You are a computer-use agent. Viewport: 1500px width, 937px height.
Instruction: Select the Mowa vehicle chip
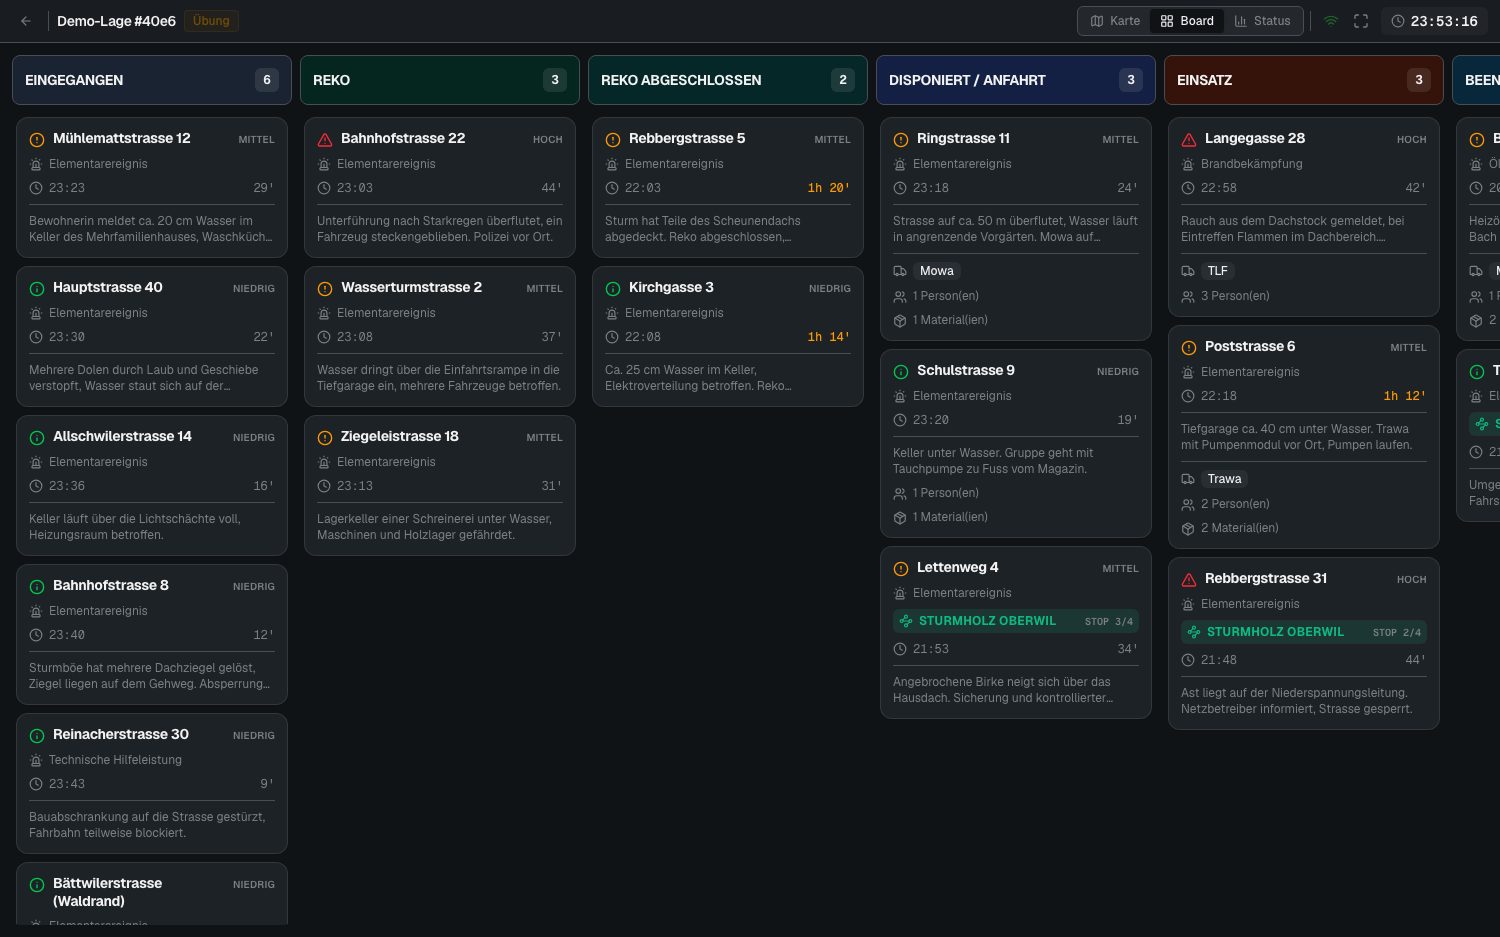[937, 271]
